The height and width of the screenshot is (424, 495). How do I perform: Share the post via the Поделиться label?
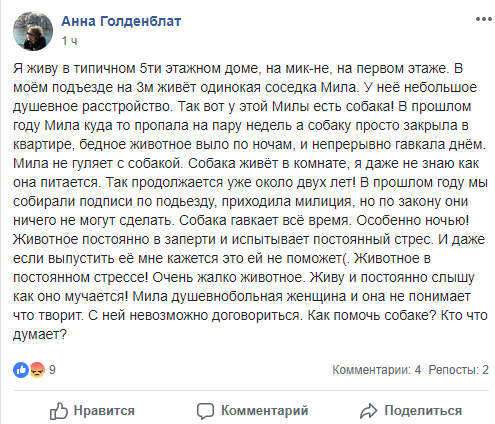[423, 411]
